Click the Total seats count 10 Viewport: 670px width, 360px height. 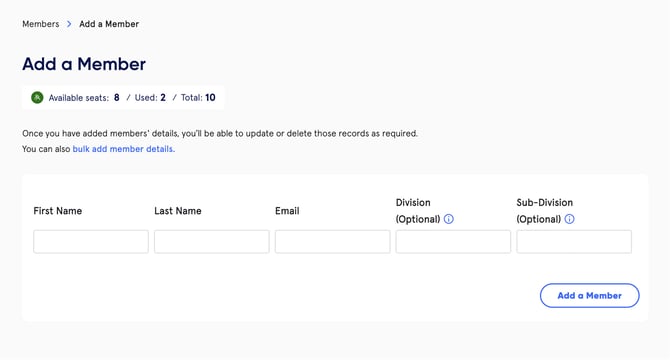click(210, 98)
